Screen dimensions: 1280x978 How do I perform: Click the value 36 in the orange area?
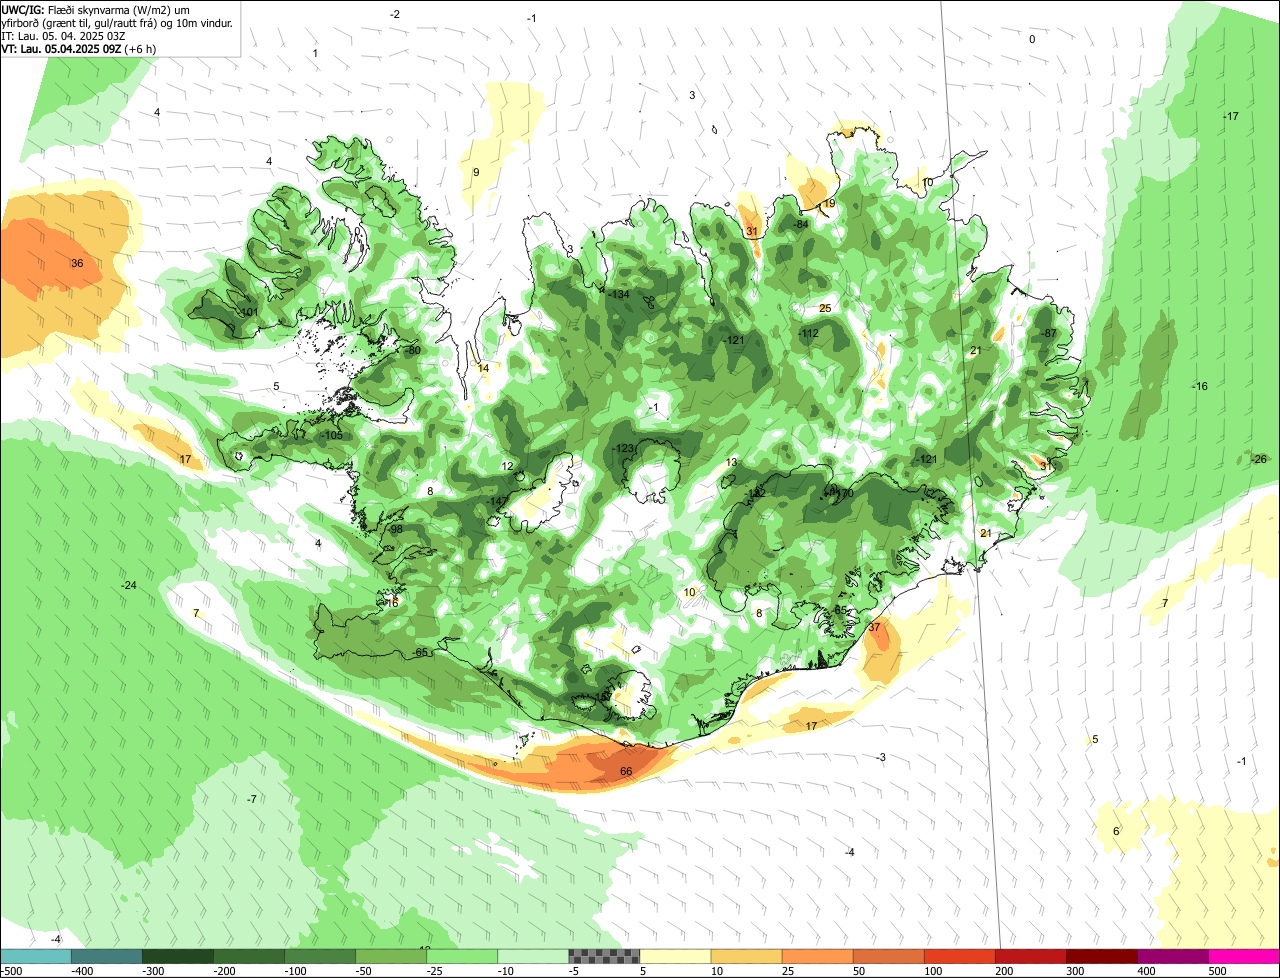[77, 264]
